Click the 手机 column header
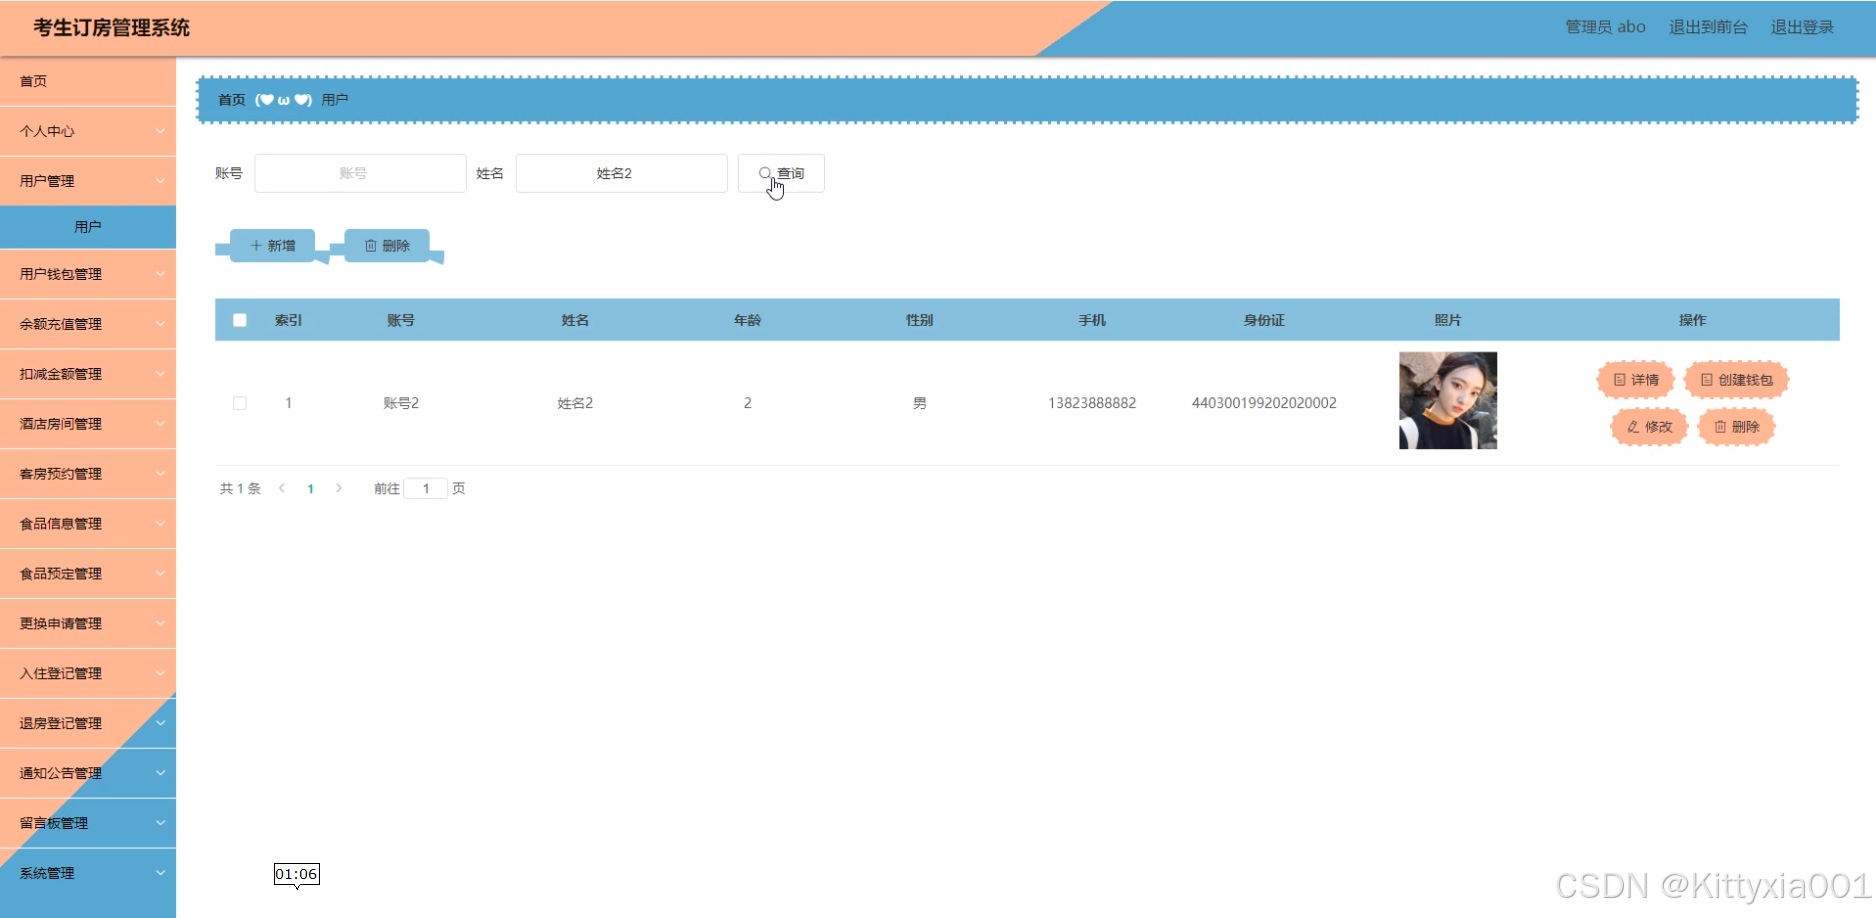This screenshot has width=1876, height=918. [1092, 320]
